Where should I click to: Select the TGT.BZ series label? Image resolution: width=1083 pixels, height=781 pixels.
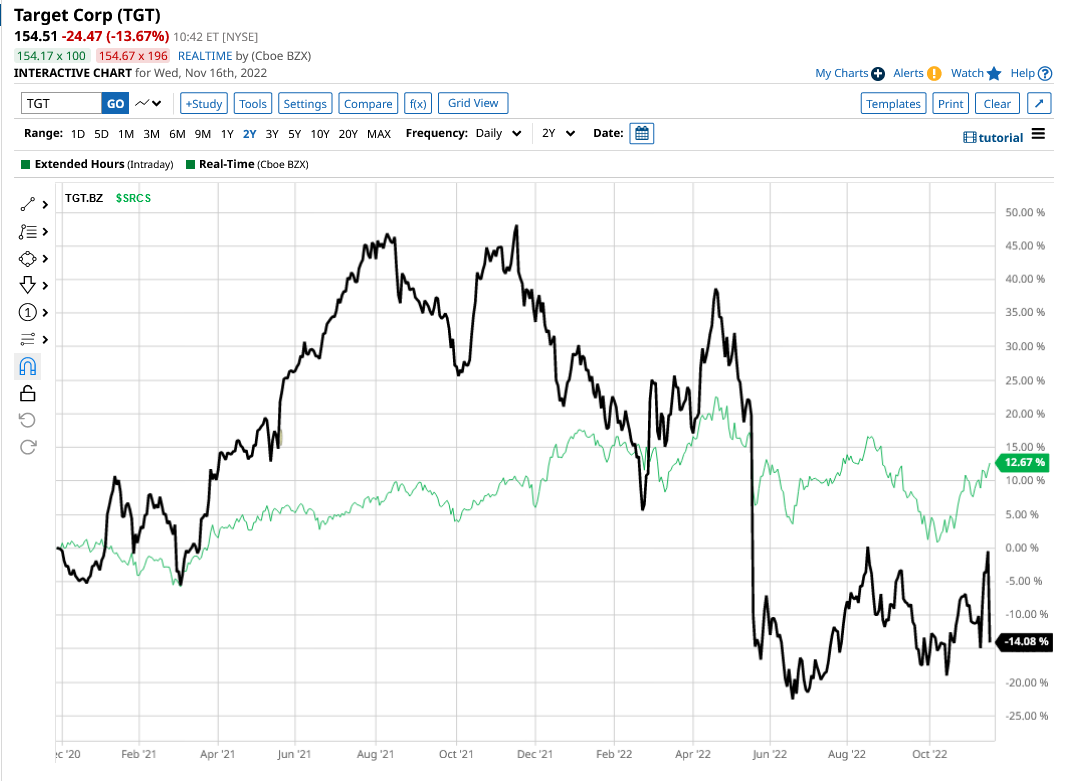(x=84, y=198)
